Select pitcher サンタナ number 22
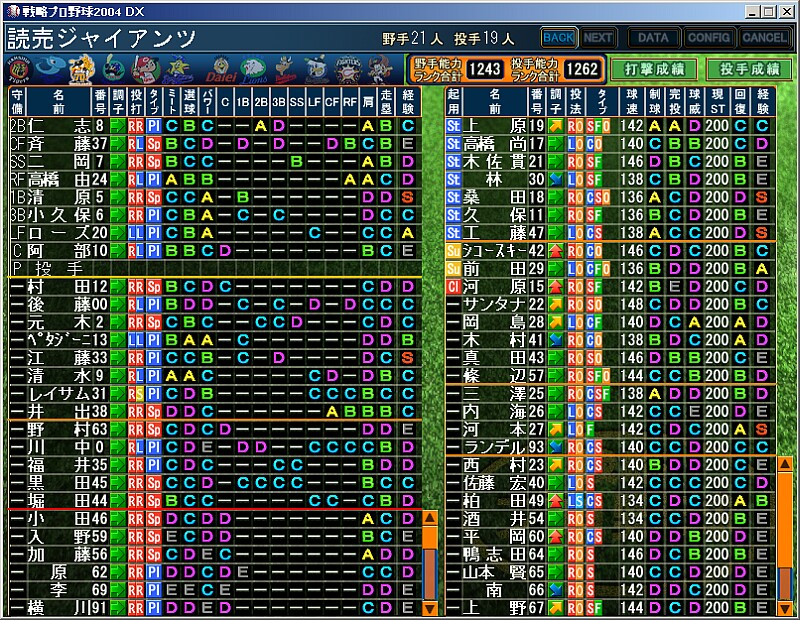This screenshot has width=800, height=620. tap(610, 305)
